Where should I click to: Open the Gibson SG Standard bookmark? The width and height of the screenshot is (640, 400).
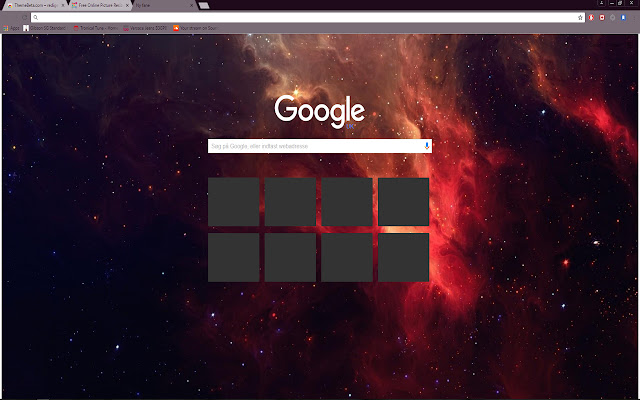point(44,28)
